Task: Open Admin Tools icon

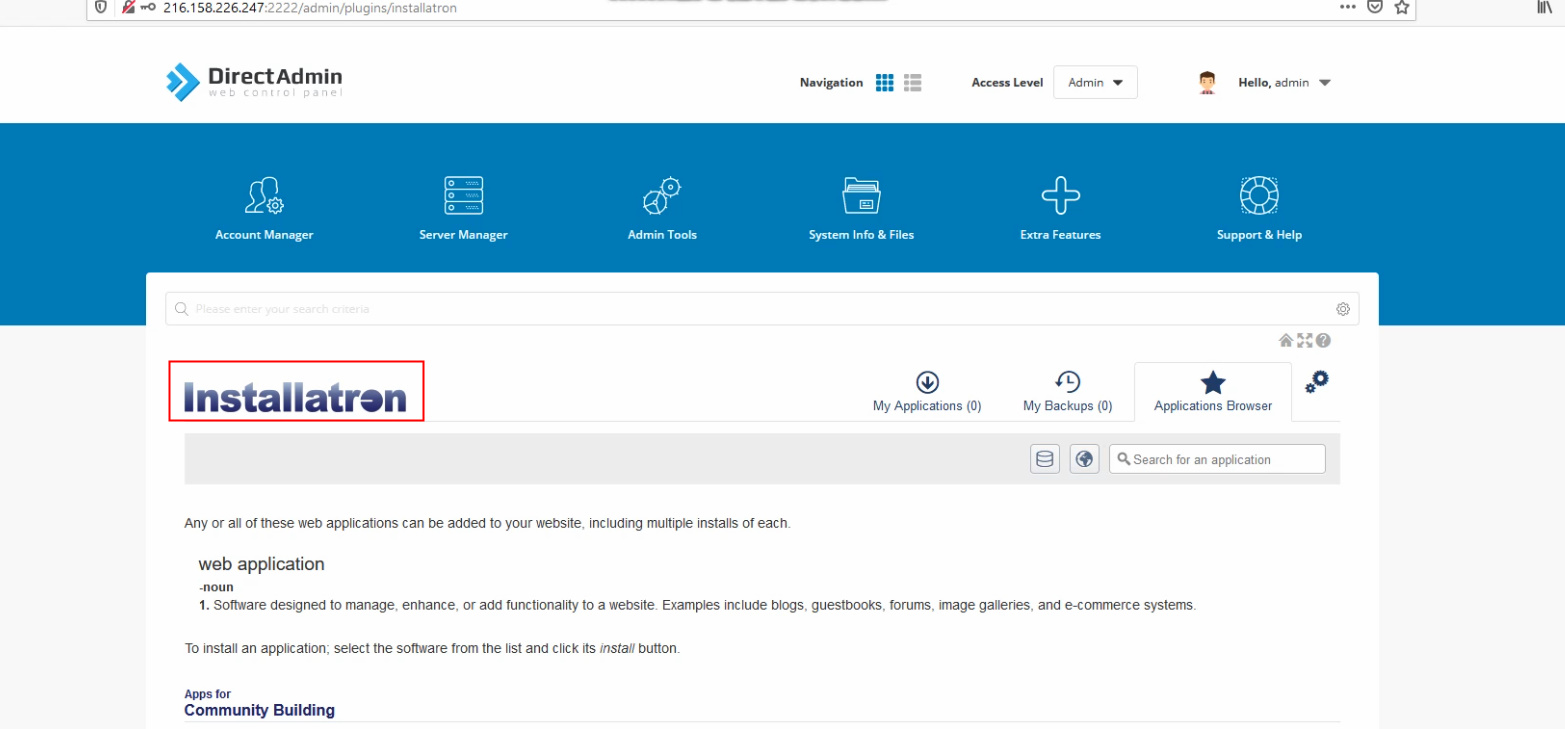Action: pyautogui.click(x=662, y=196)
